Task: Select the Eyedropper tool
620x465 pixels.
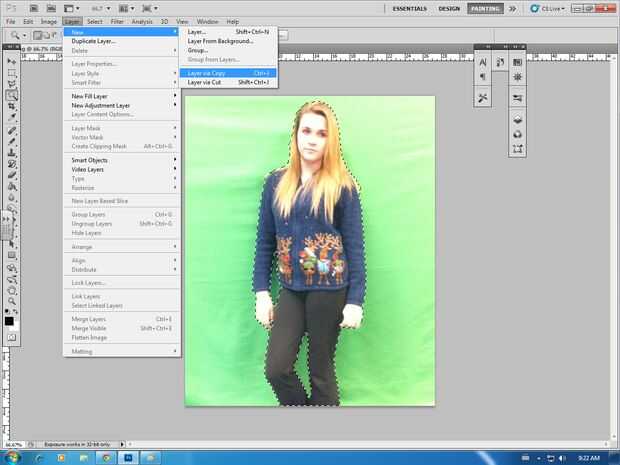Action: click(11, 117)
